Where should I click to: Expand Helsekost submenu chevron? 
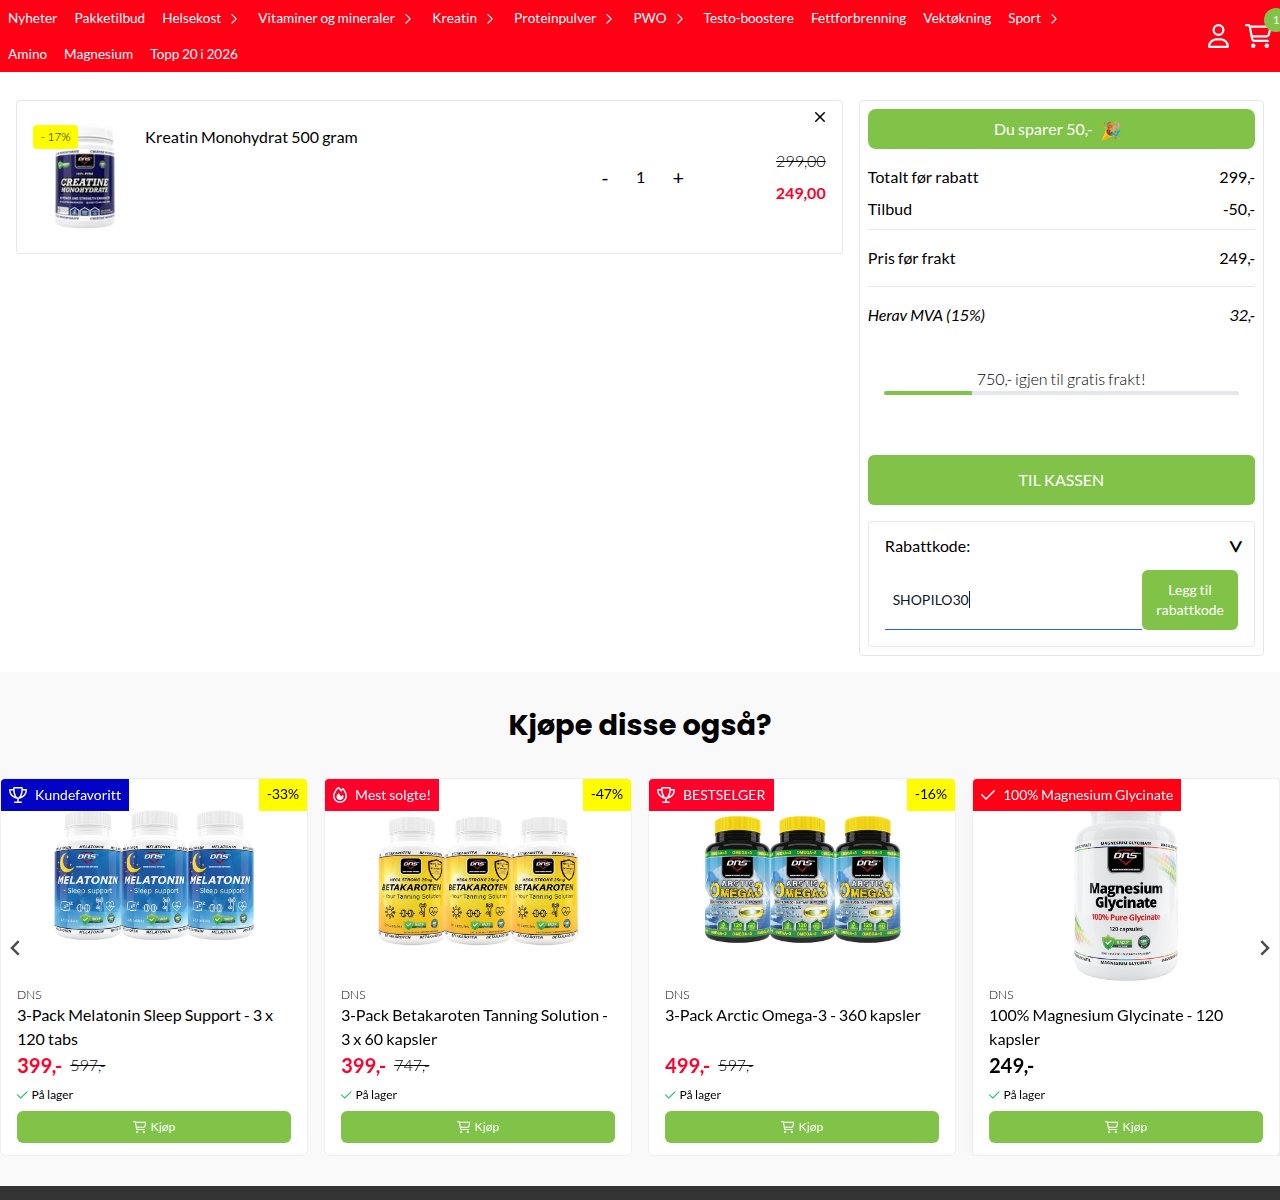pyautogui.click(x=234, y=19)
